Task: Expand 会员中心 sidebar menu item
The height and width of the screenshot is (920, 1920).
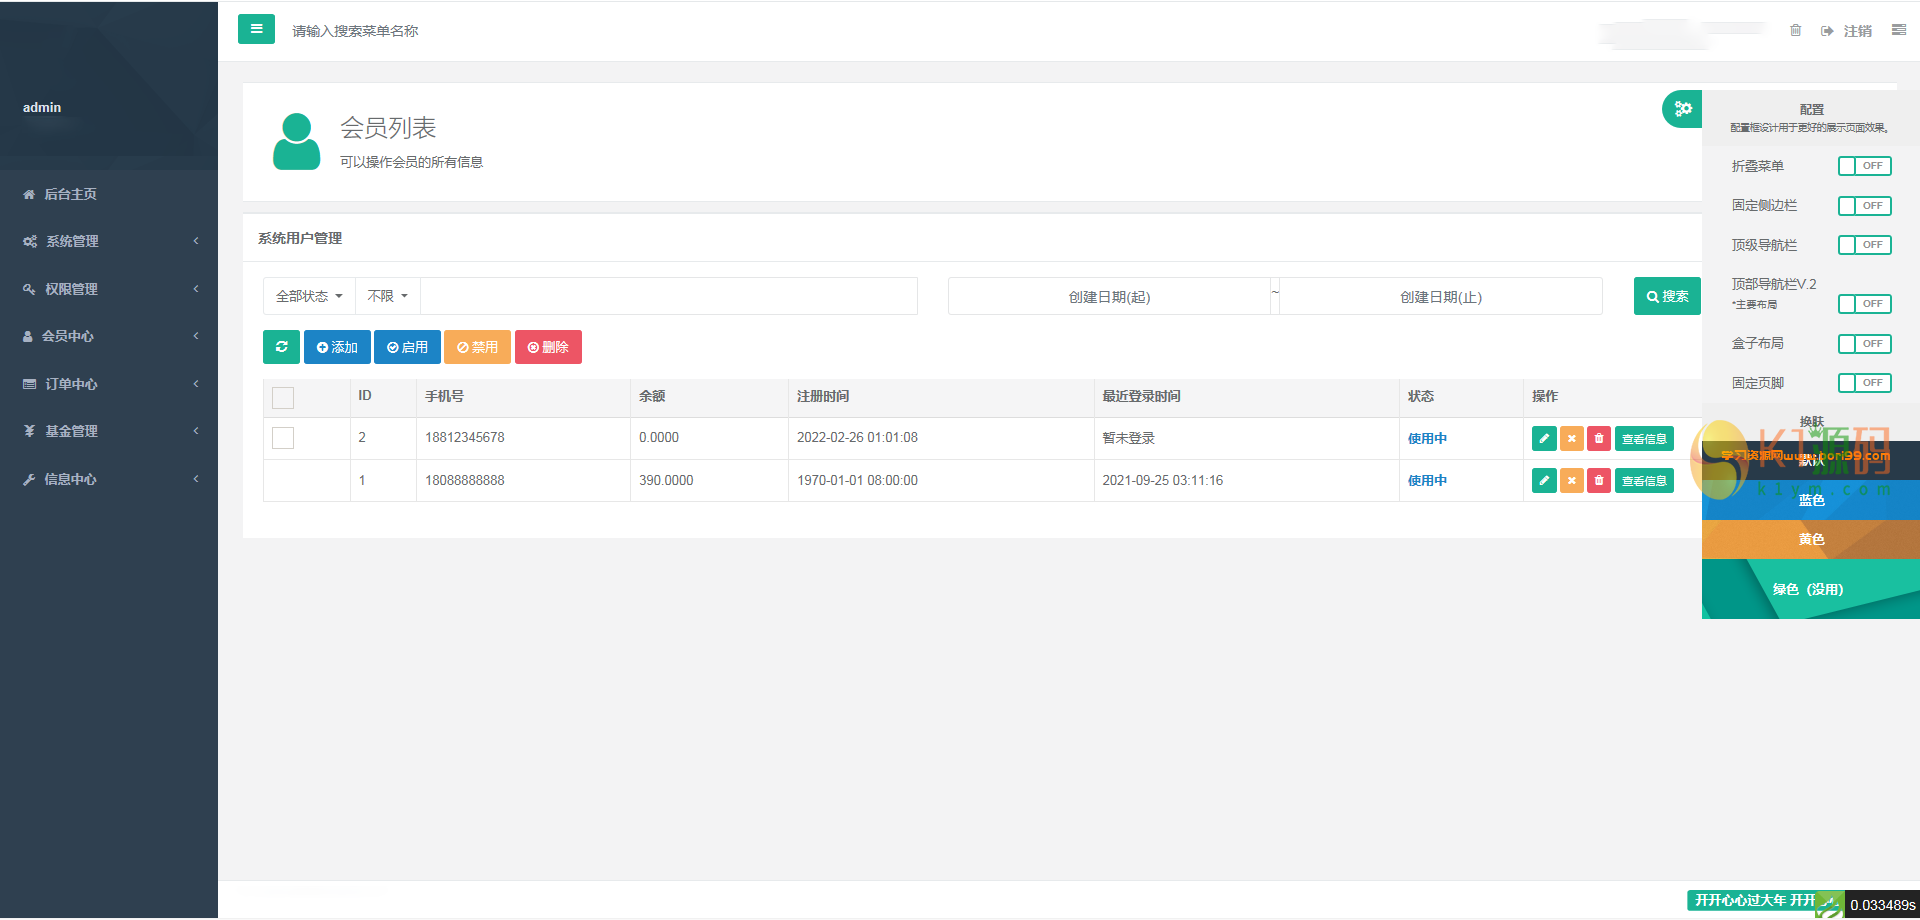Action: pos(109,336)
